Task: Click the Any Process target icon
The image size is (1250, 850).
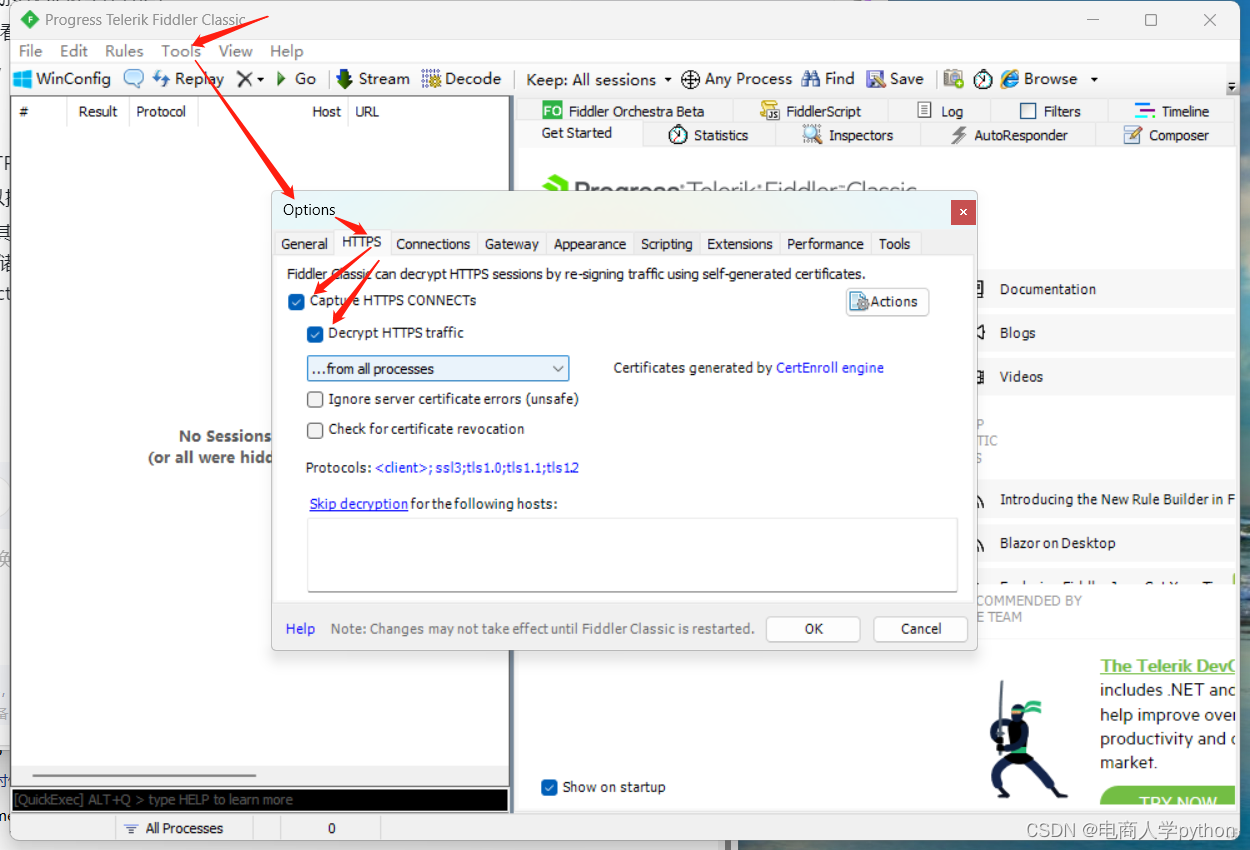Action: point(690,79)
